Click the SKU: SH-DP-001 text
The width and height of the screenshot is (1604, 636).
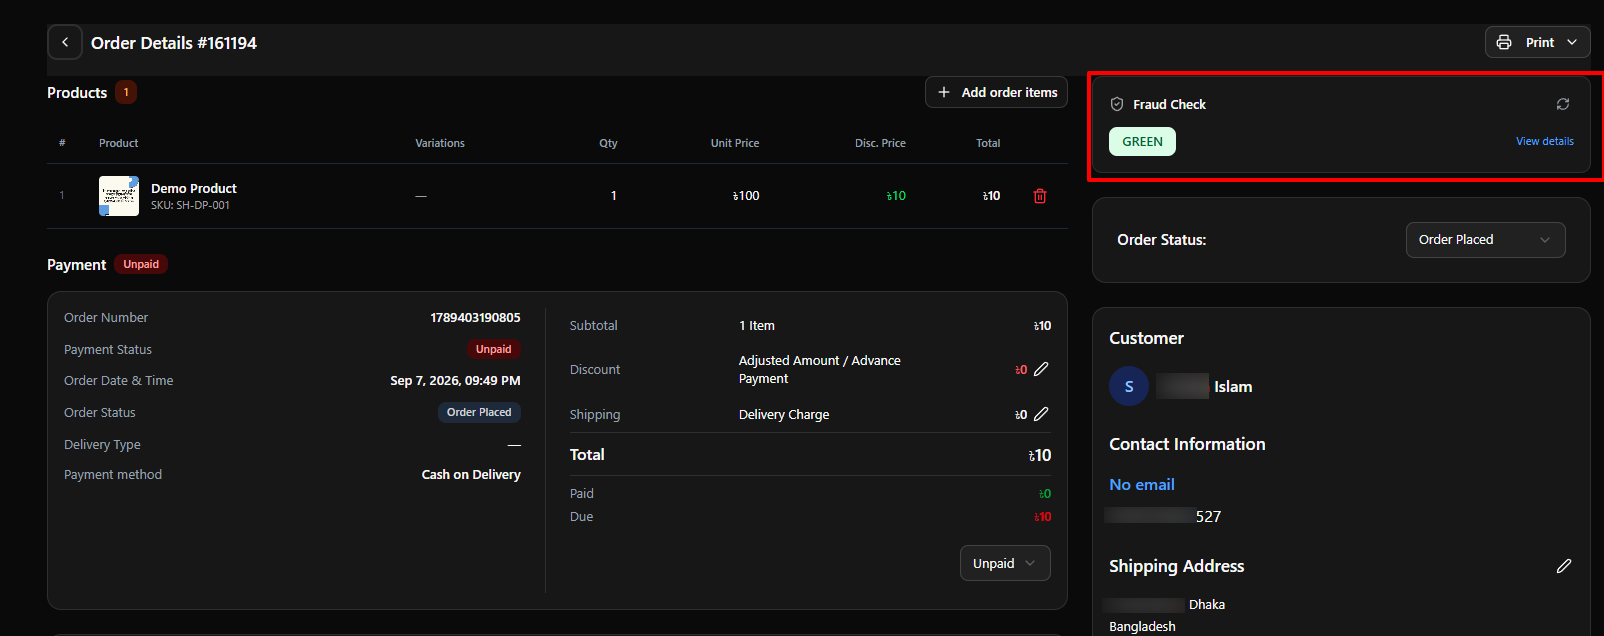(x=190, y=205)
